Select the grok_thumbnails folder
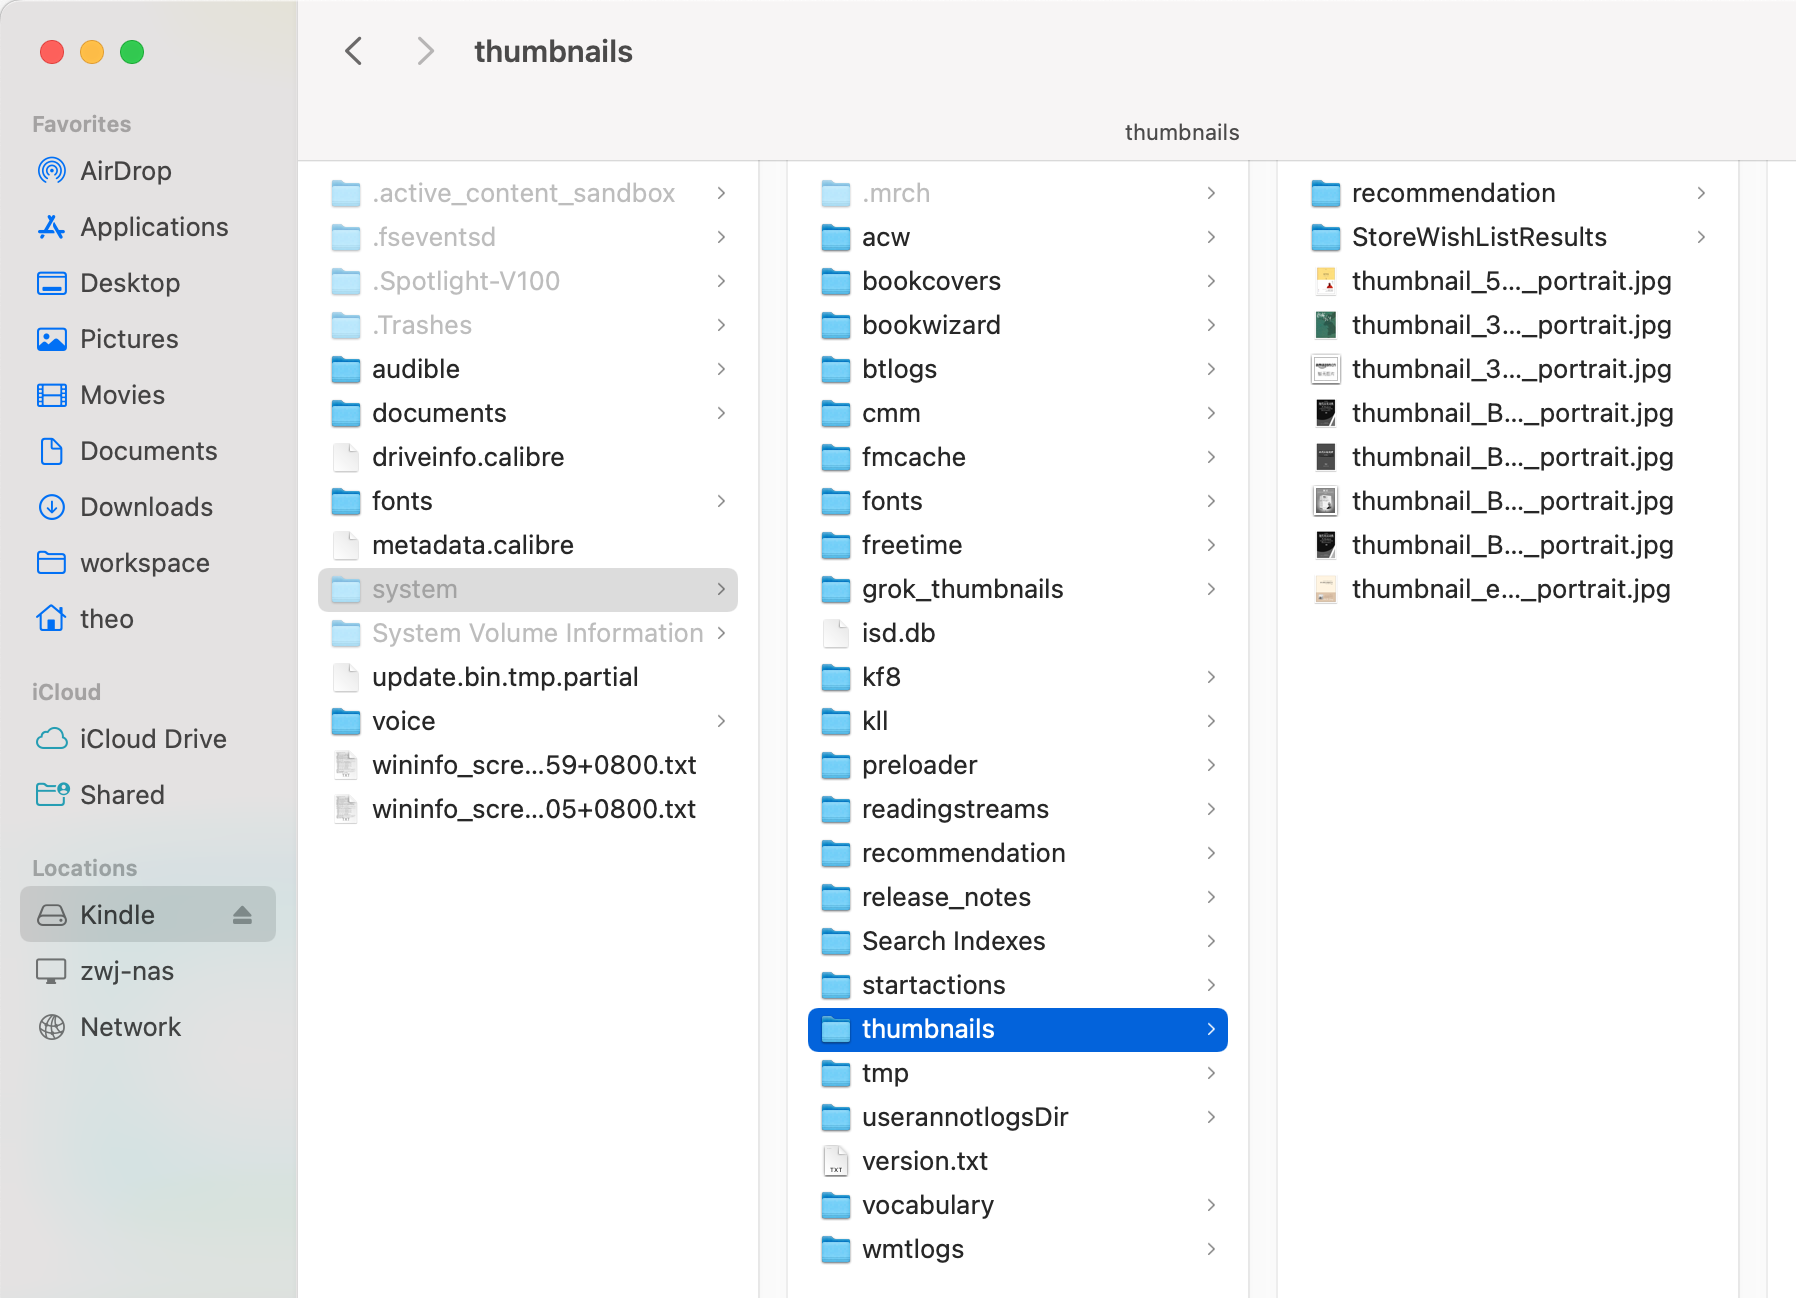 [x=961, y=589]
